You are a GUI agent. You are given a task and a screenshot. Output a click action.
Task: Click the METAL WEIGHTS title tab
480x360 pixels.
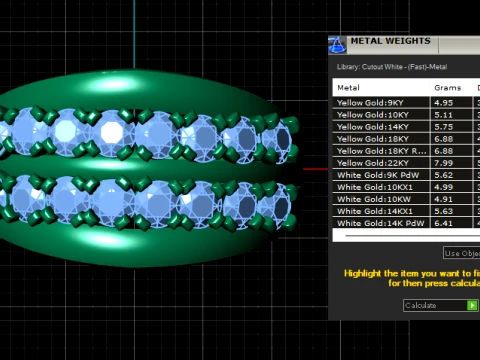click(x=392, y=45)
